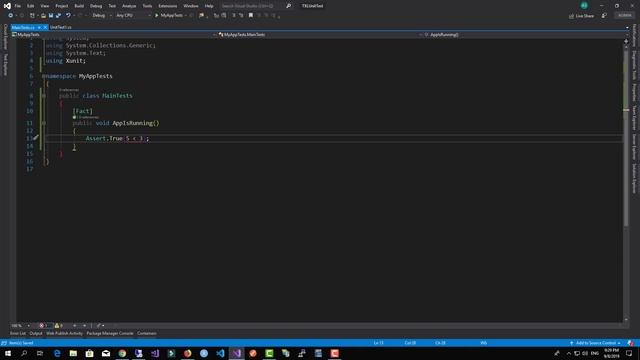The width and height of the screenshot is (640, 360).
Task: Click the save file toolbar icon
Action: [x=51, y=16]
